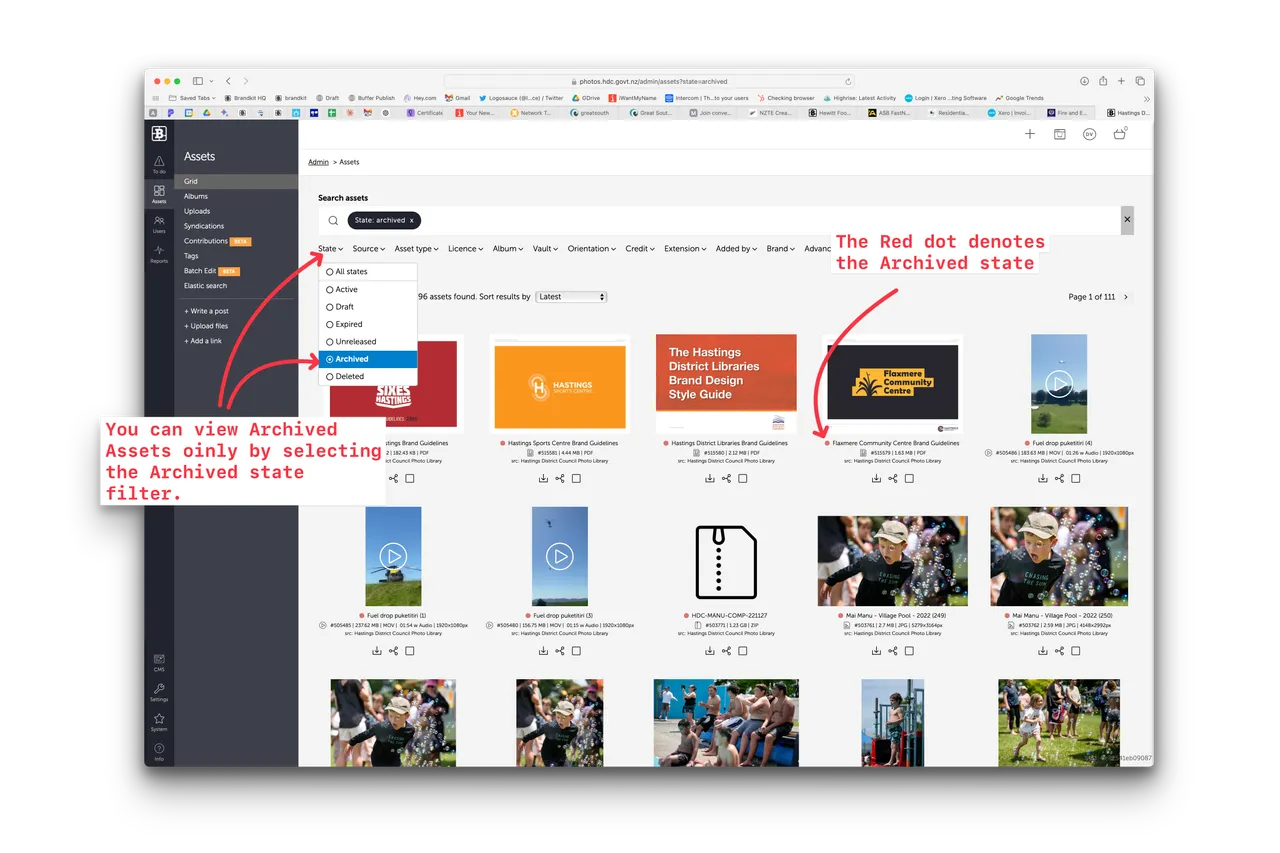Open the DV user avatar menu

[1089, 134]
